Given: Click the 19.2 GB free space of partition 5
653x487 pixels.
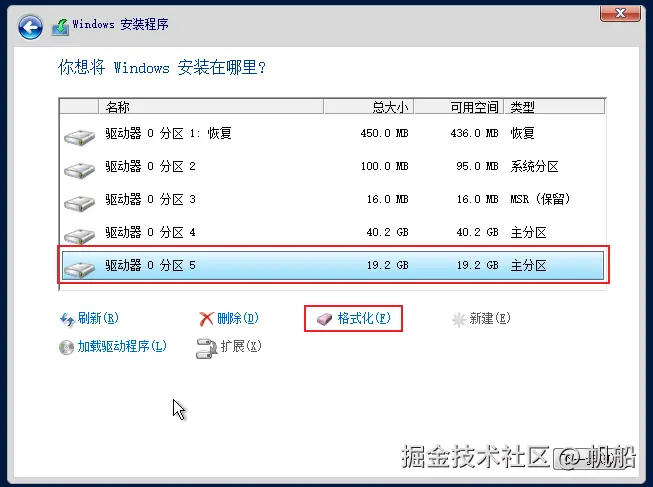Looking at the screenshot, I should point(477,265).
